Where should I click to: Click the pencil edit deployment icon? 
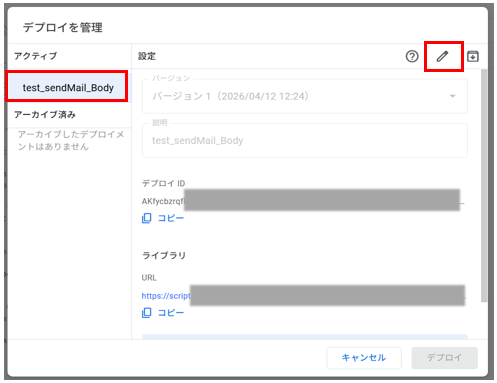point(443,56)
